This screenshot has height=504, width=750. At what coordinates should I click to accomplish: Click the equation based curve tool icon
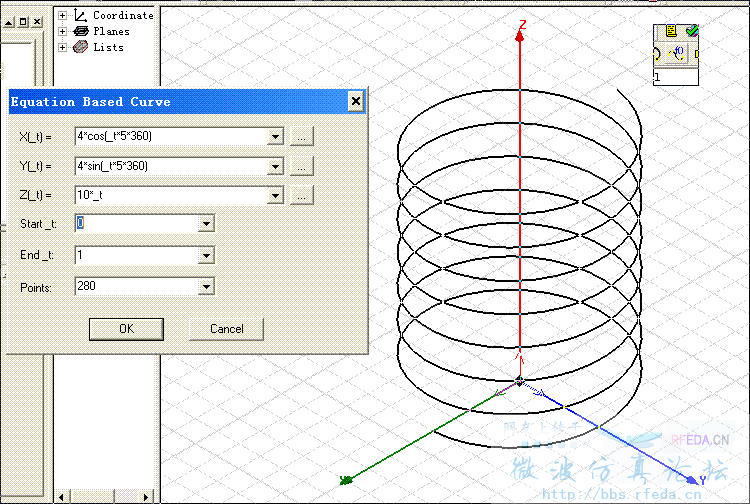(x=677, y=54)
